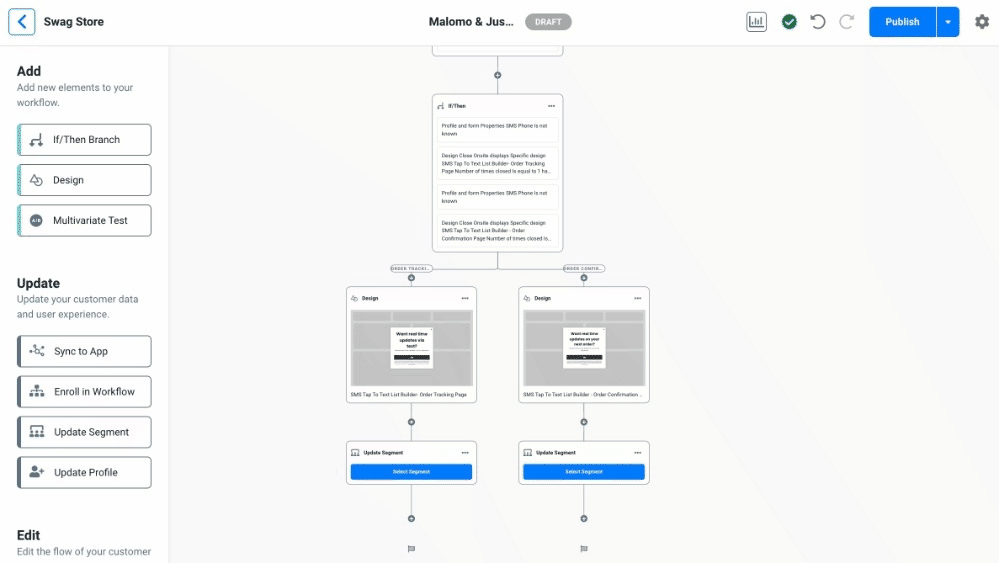
Task: Expand the Publish dropdown arrow
Action: point(947,22)
